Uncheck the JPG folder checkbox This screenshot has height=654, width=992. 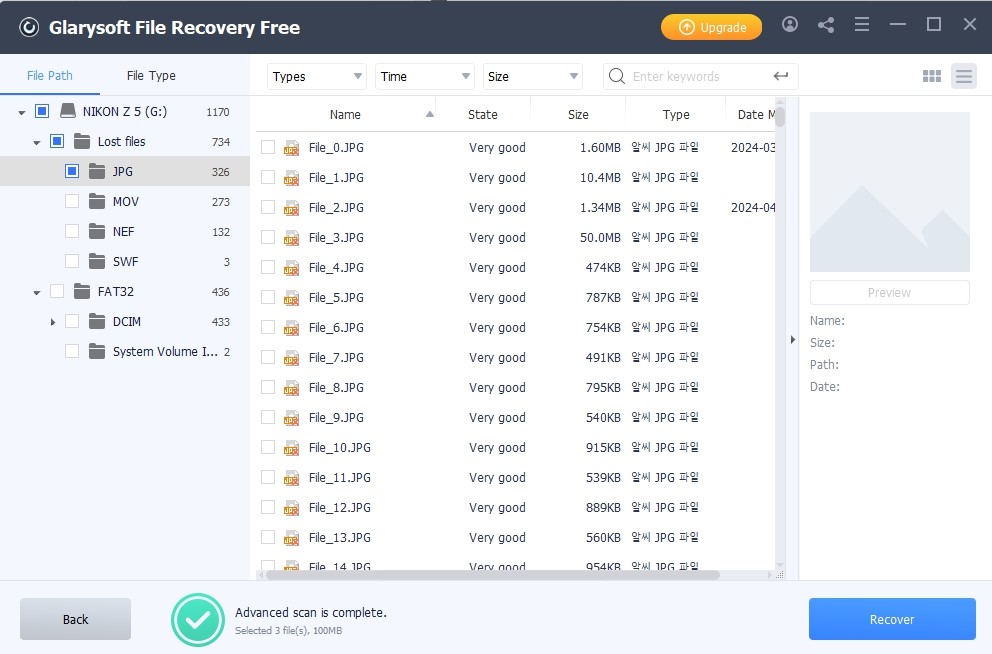pos(72,171)
